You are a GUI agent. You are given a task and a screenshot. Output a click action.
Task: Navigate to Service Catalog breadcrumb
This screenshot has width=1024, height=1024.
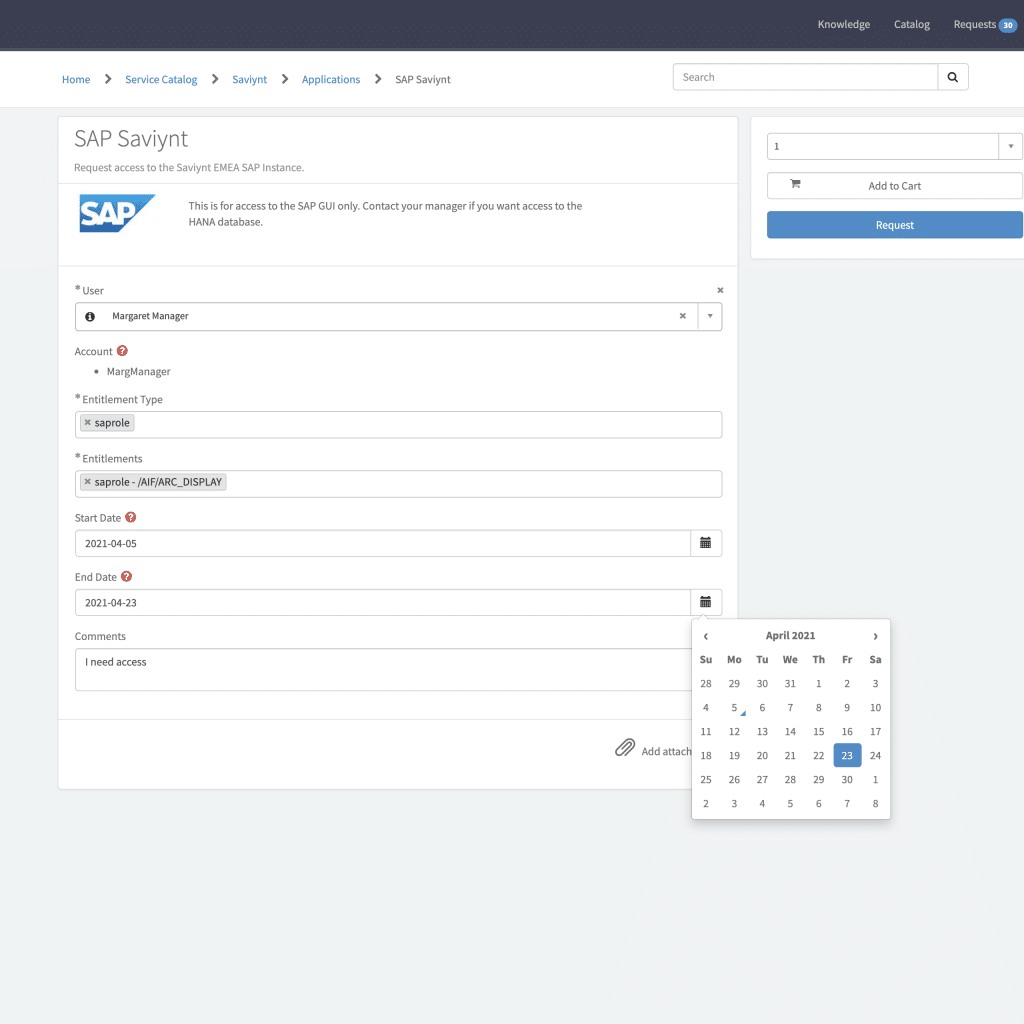click(x=161, y=80)
